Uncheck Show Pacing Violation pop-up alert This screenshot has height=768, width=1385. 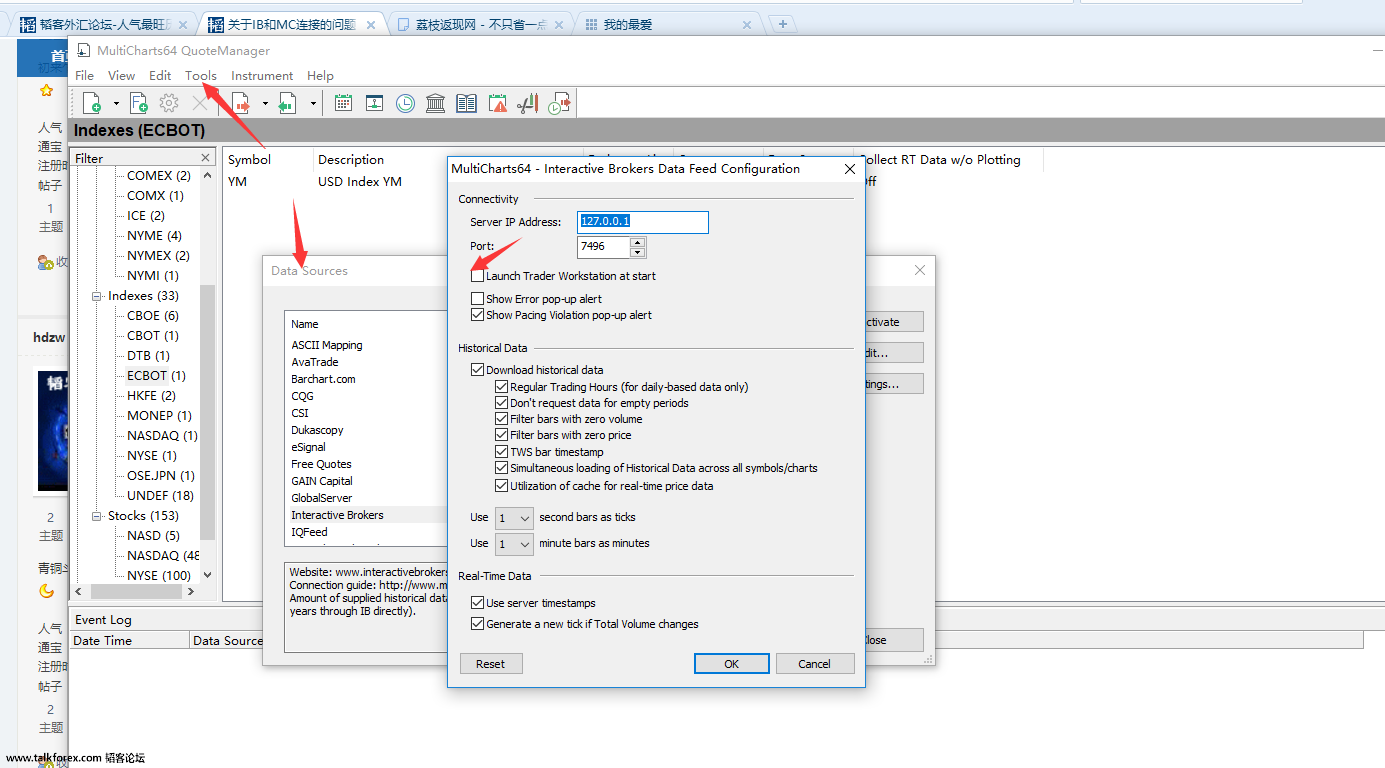tap(478, 315)
